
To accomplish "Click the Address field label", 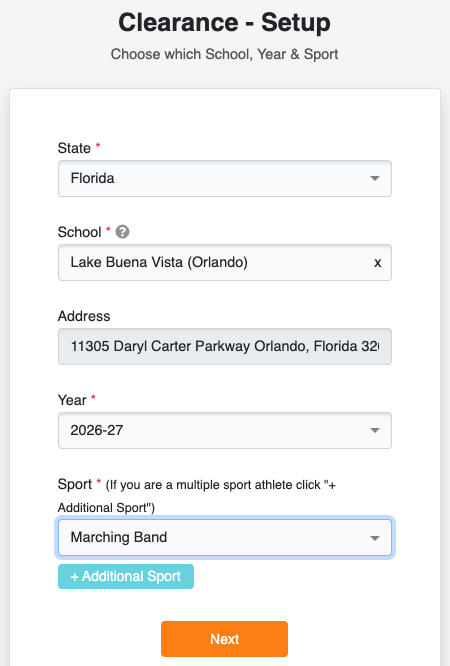I will tap(84, 316).
